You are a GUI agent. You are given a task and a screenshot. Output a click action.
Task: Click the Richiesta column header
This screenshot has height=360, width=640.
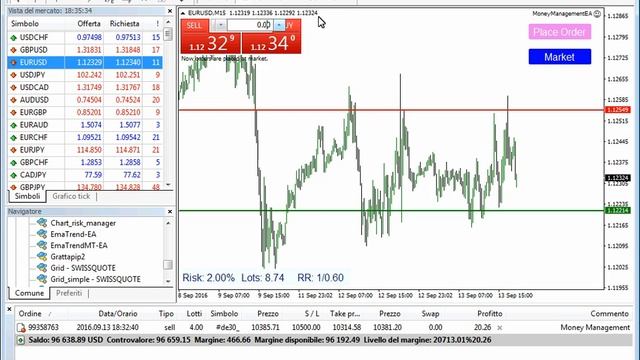tap(123, 24)
